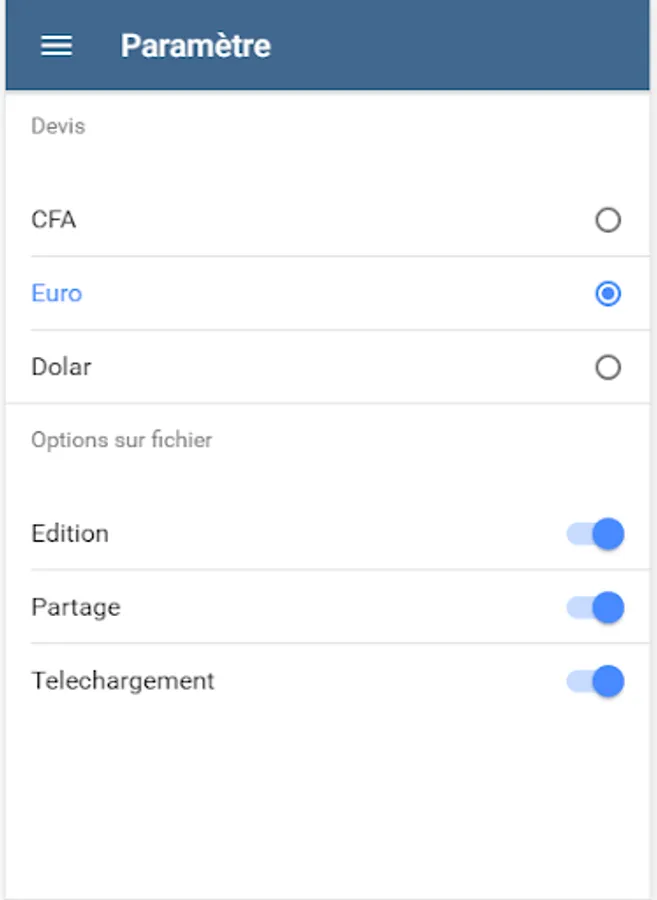Screen dimensions: 657x900
Task: Tap the Dolar currency label
Action: [x=61, y=367]
